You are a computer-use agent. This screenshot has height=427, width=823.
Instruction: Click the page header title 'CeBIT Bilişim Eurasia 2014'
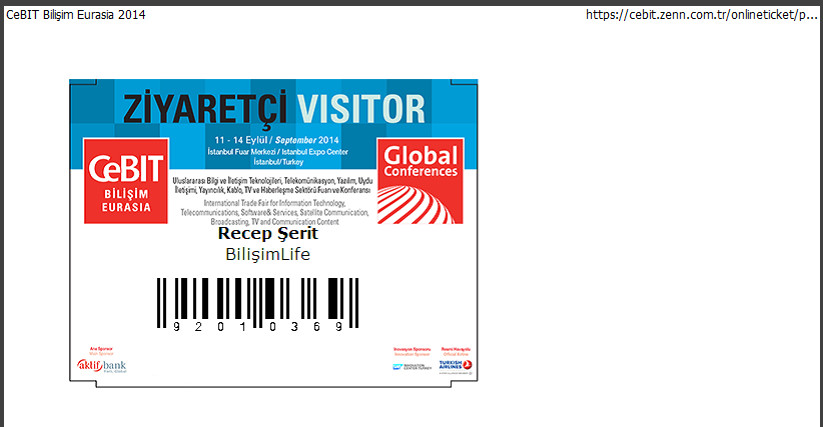tap(76, 15)
